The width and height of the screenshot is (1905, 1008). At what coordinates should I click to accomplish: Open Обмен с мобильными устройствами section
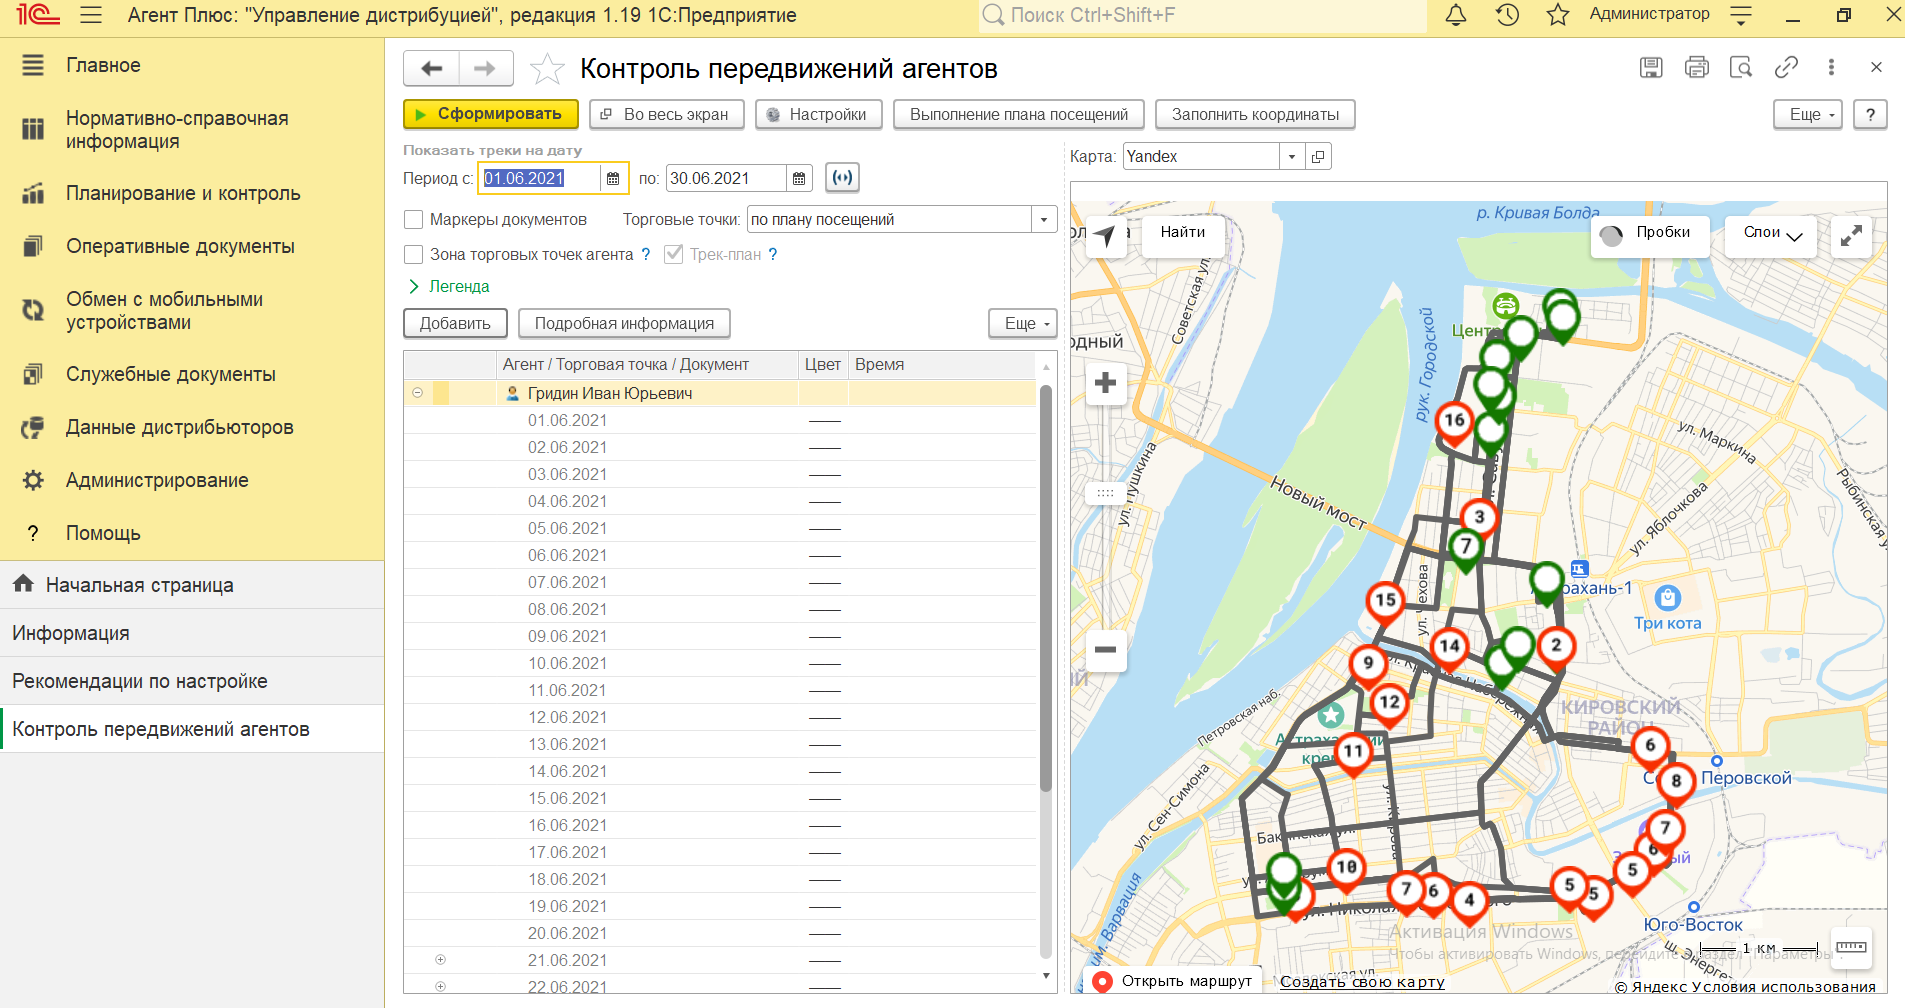(x=165, y=311)
